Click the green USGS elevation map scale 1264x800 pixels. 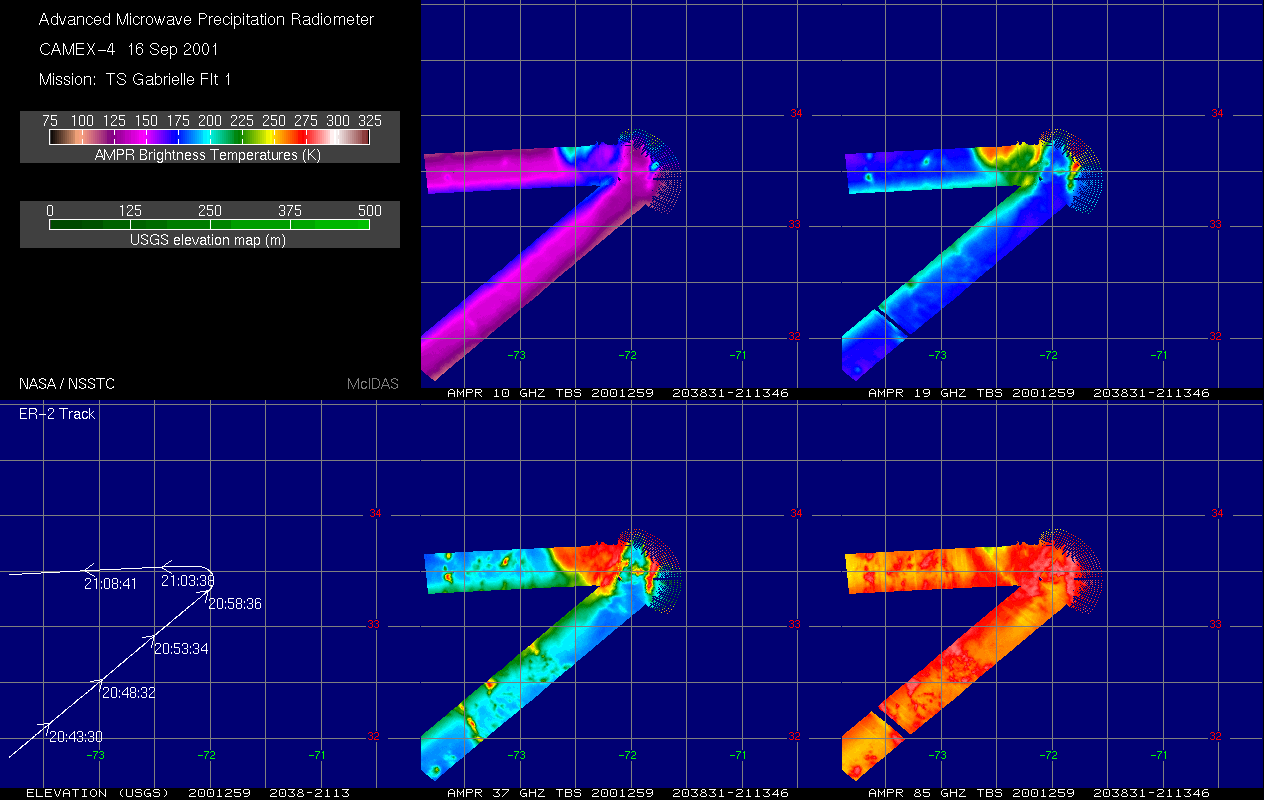pyautogui.click(x=210, y=225)
